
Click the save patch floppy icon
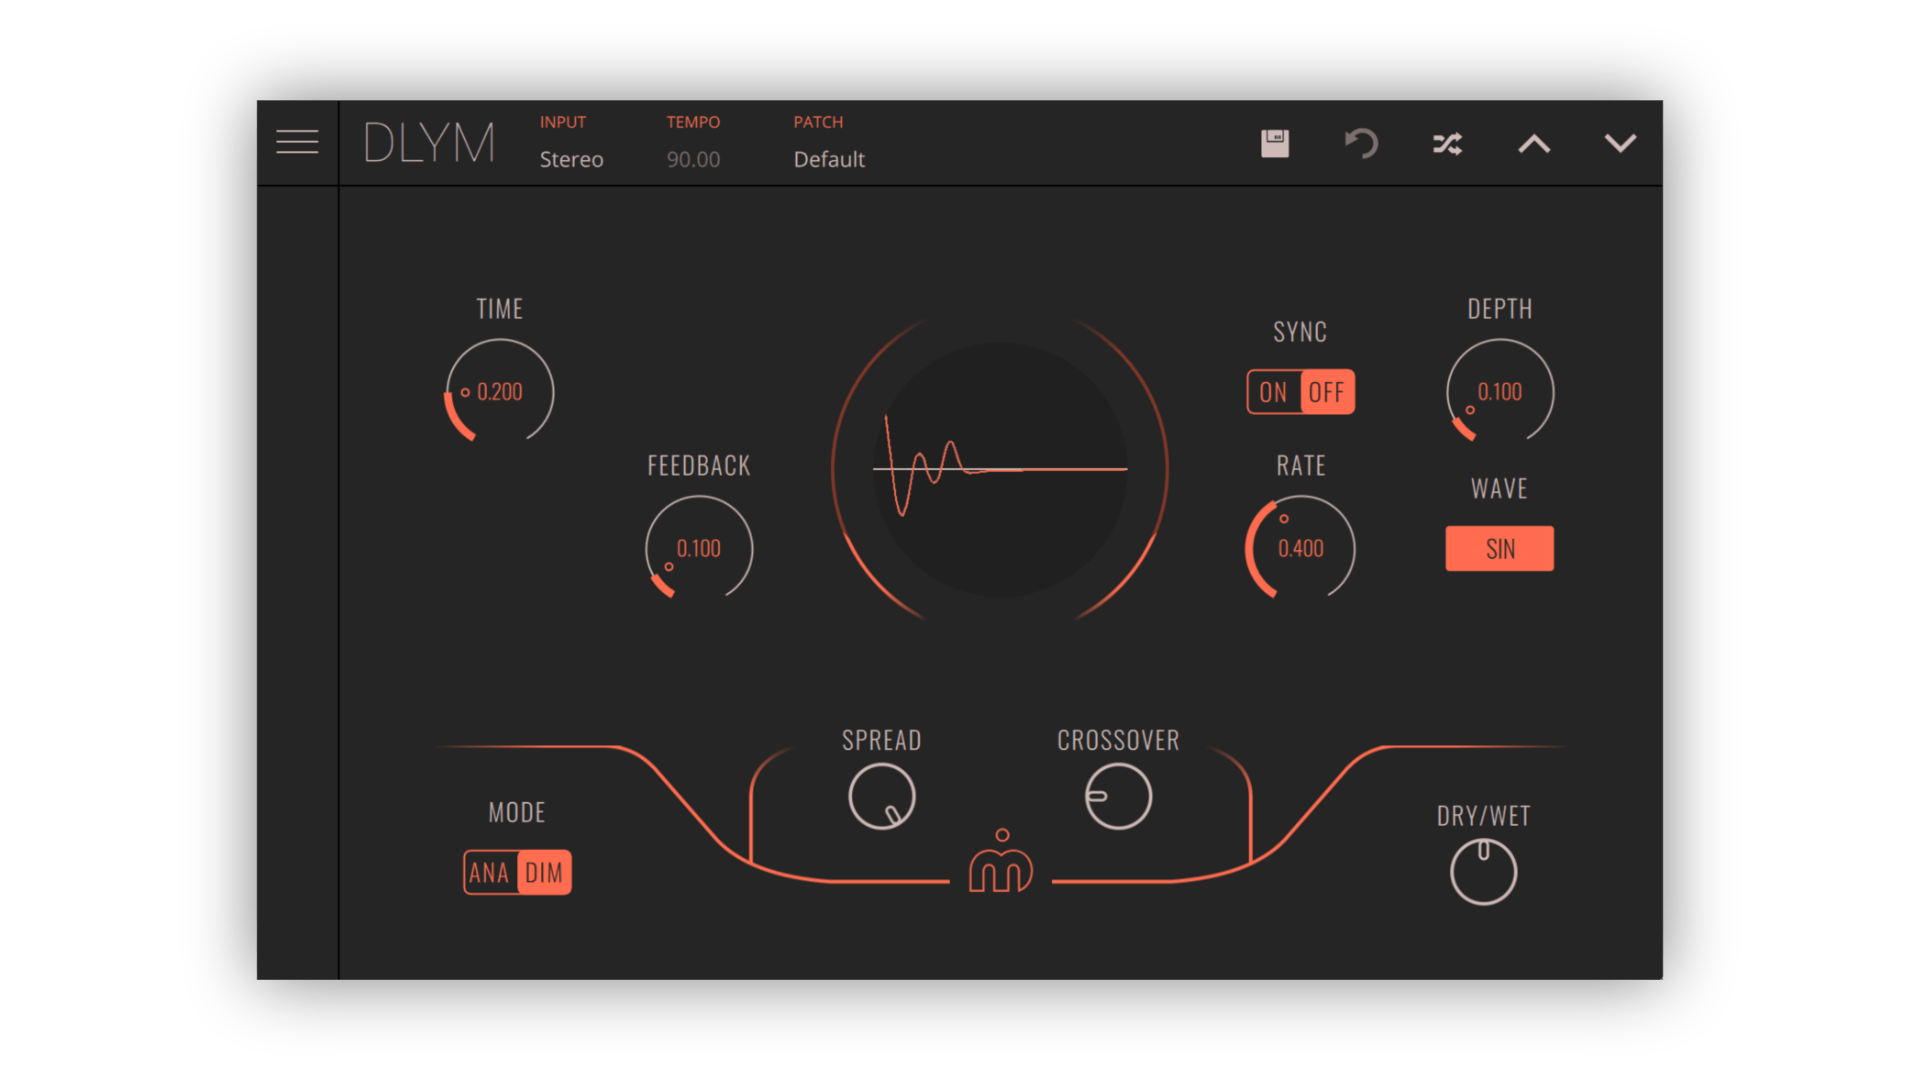point(1275,143)
